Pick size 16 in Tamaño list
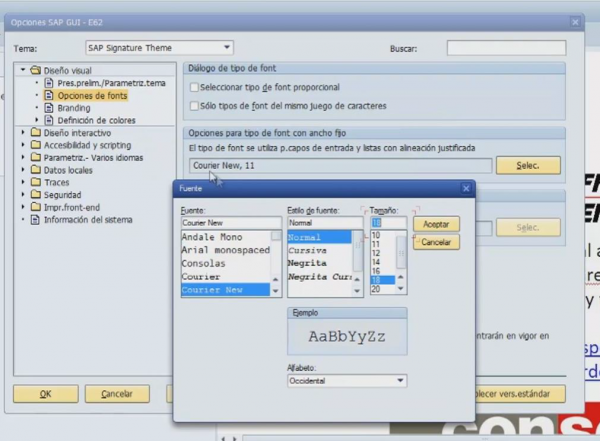Screen dimensions: 600x441 (x=383, y=271)
